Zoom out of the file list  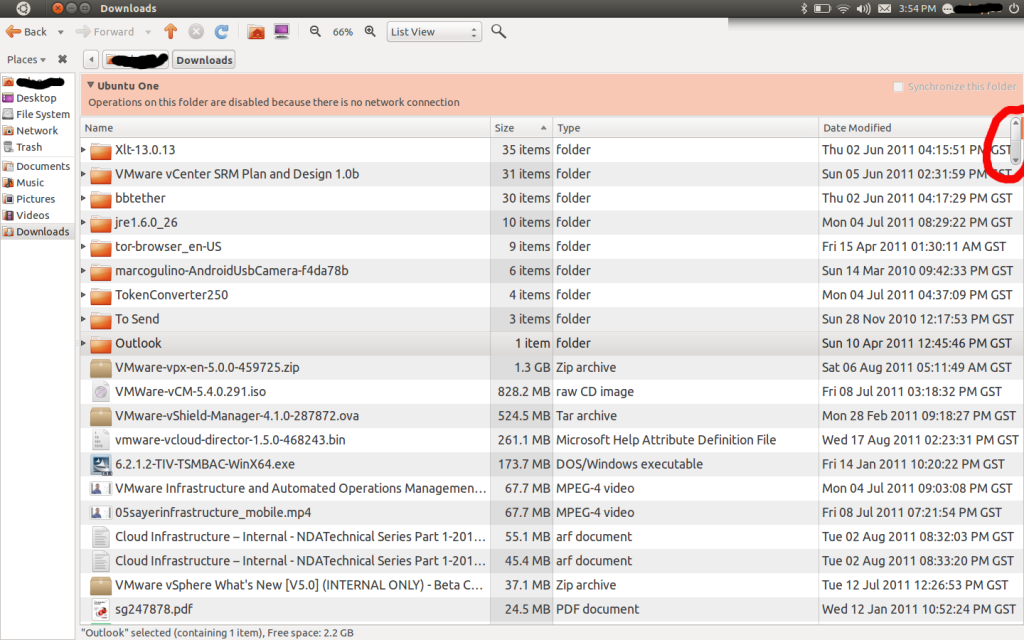[x=315, y=31]
